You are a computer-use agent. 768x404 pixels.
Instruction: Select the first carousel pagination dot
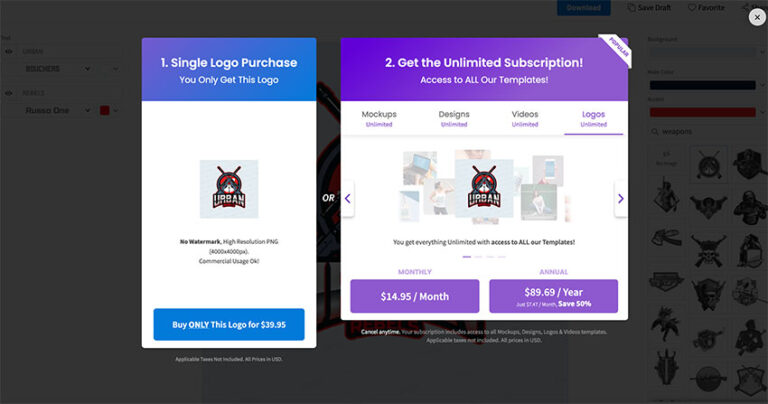[466, 257]
